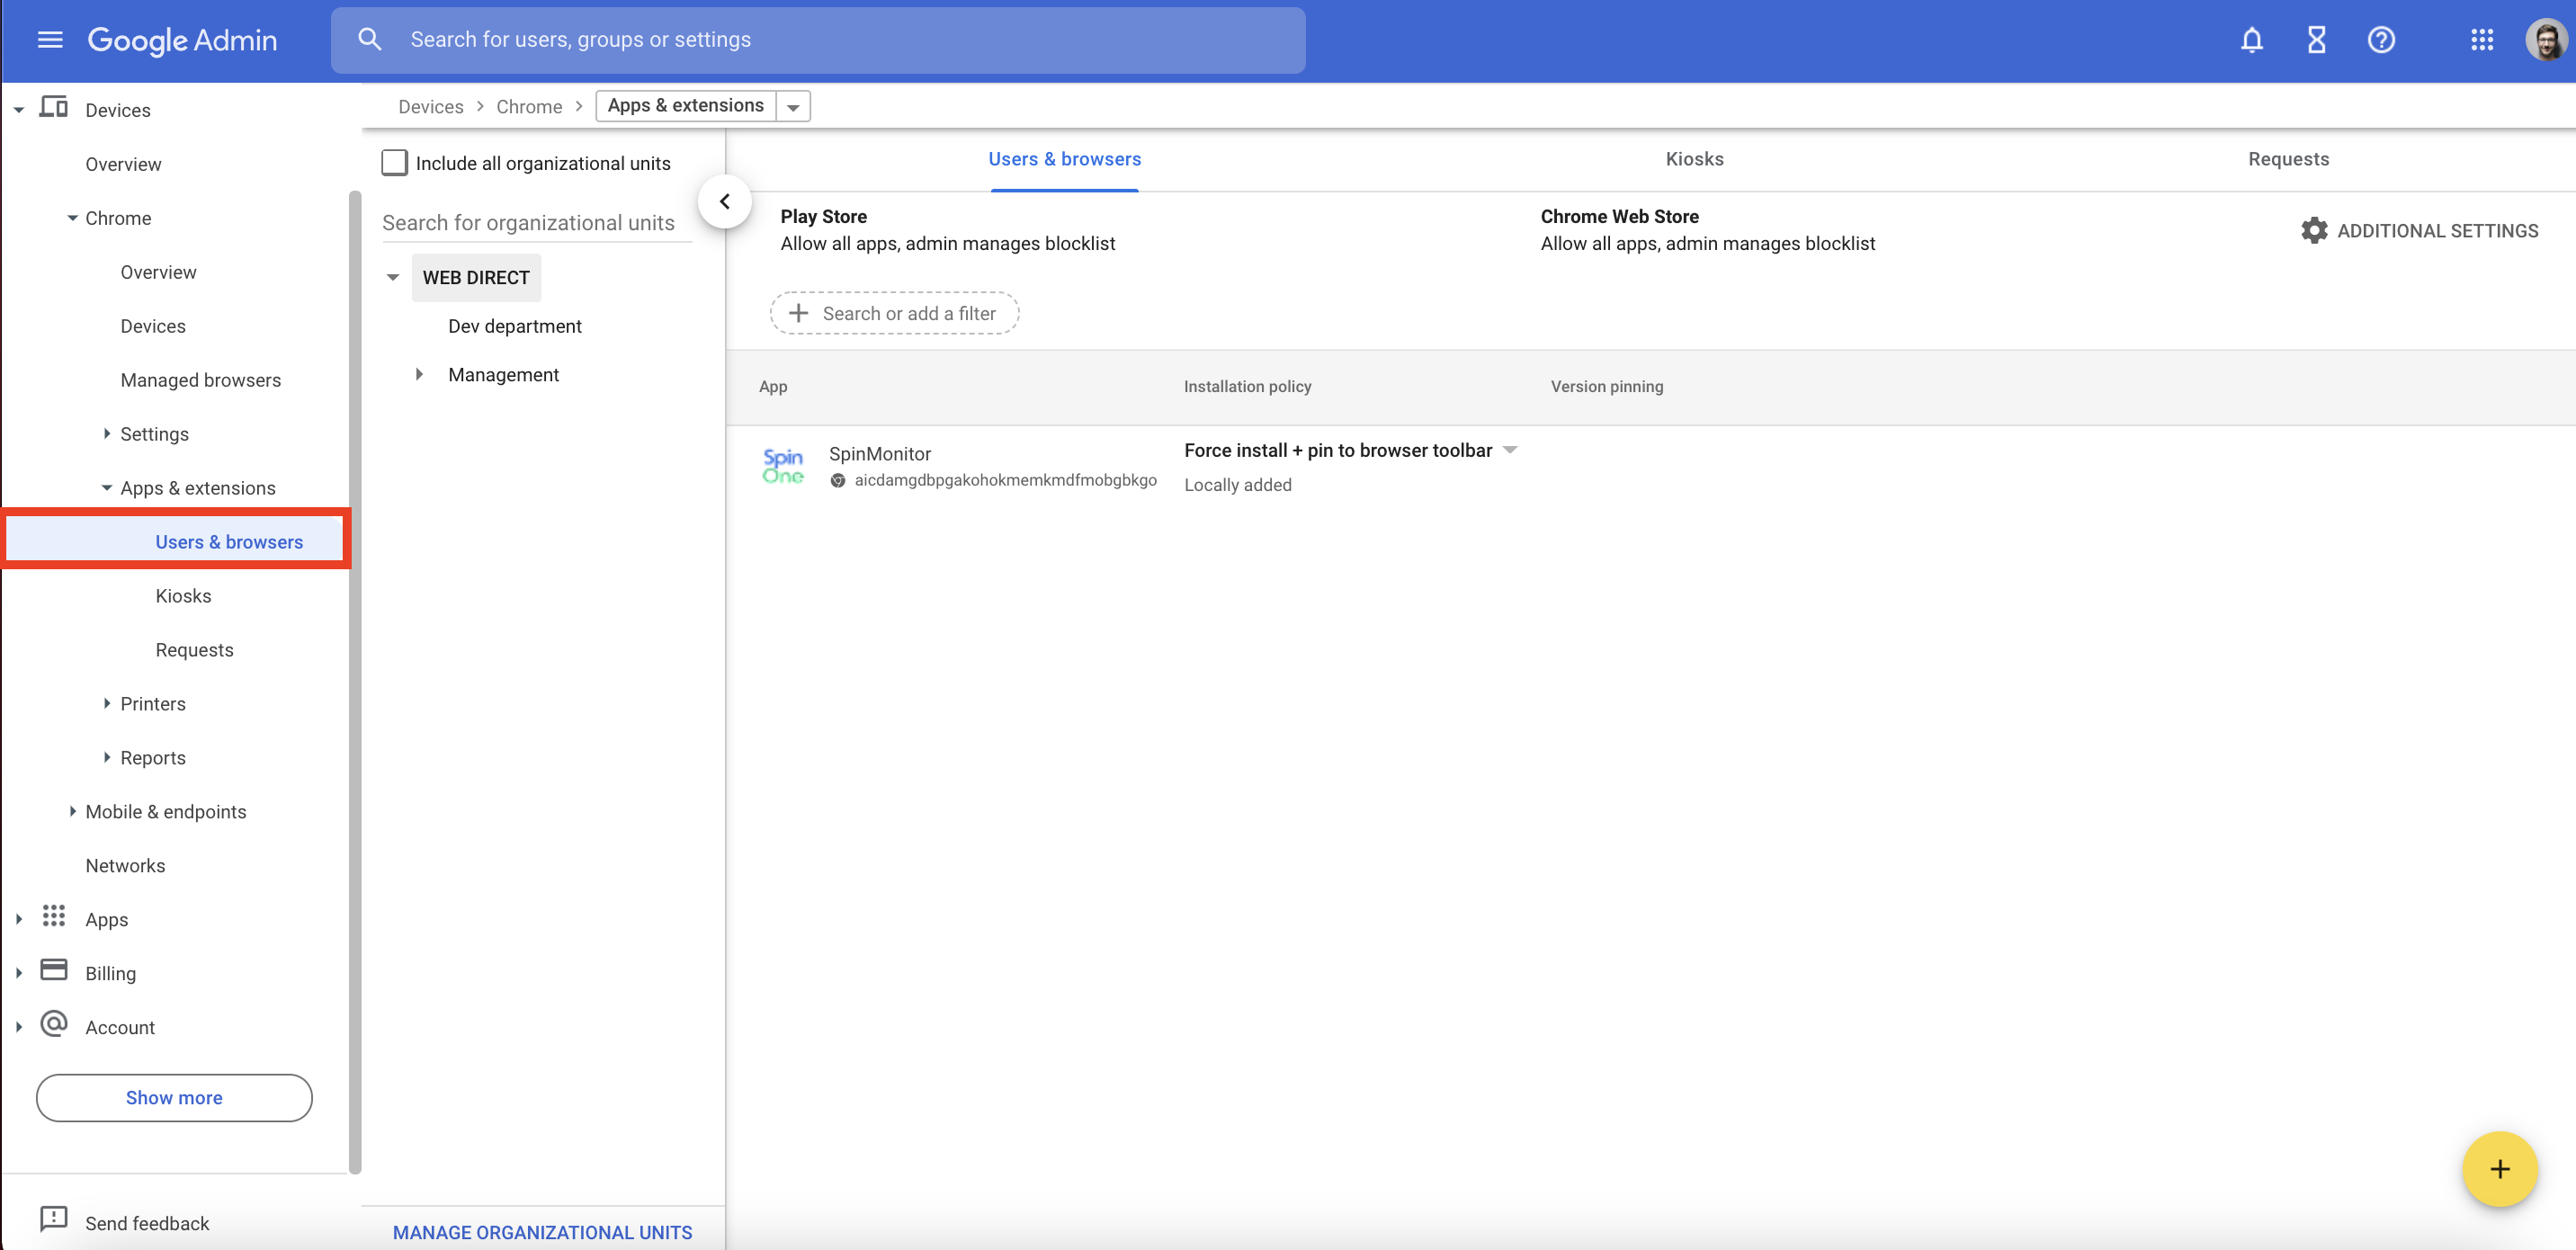This screenshot has width=2576, height=1250.
Task: Expand the Printers sidebar item
Action: 107,703
